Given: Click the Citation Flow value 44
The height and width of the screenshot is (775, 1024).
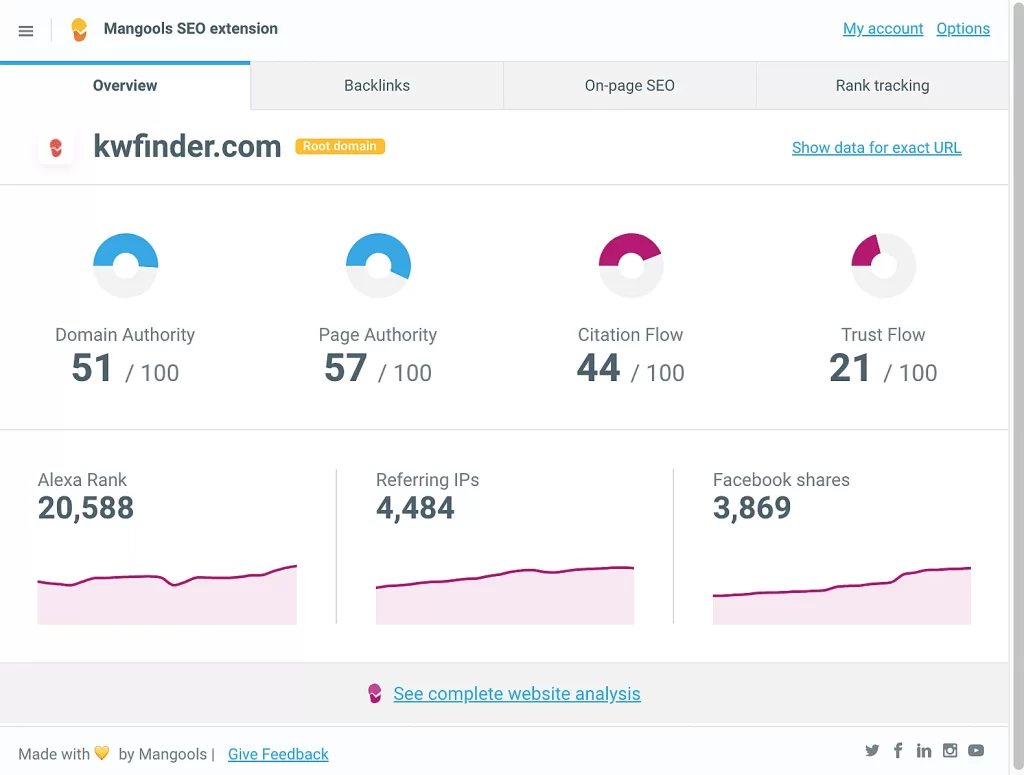Looking at the screenshot, I should click(x=598, y=368).
